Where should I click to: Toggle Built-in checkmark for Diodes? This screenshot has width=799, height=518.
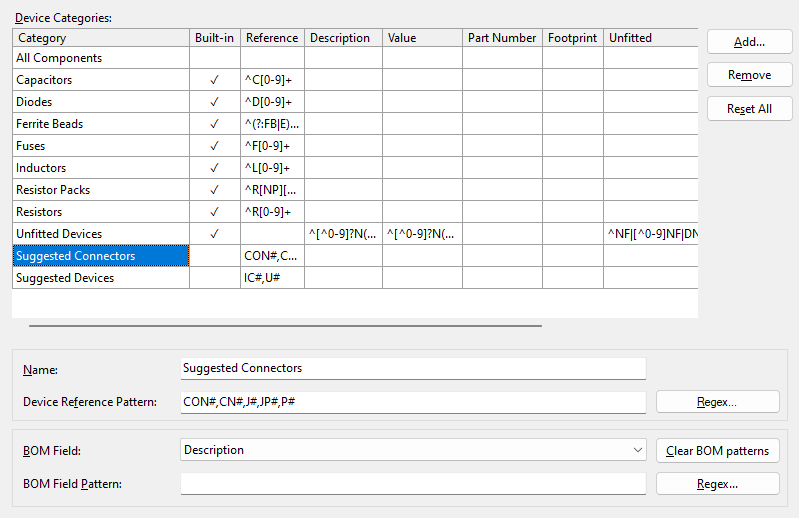215,102
